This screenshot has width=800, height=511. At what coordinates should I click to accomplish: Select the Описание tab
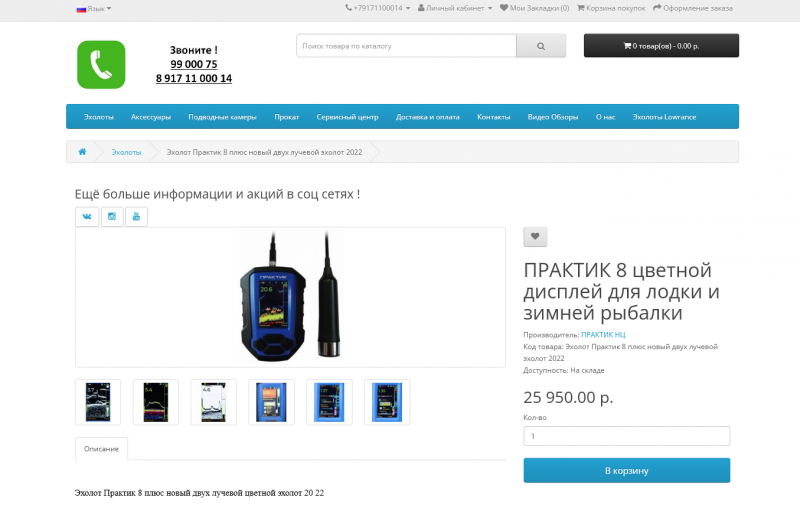click(102, 449)
